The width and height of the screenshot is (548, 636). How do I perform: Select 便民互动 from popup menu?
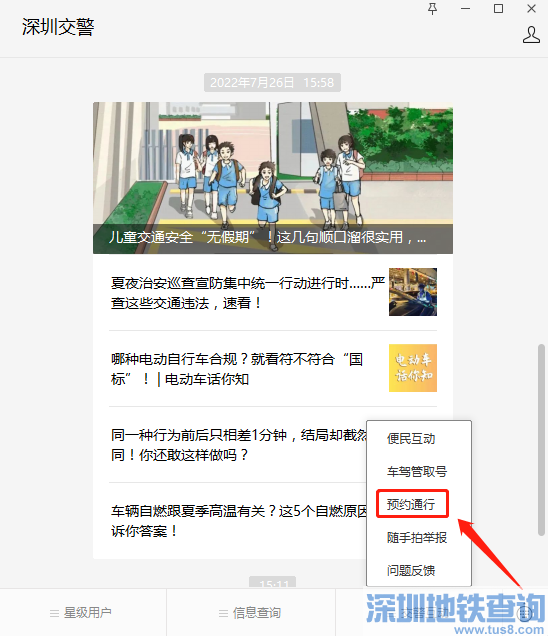[411, 438]
